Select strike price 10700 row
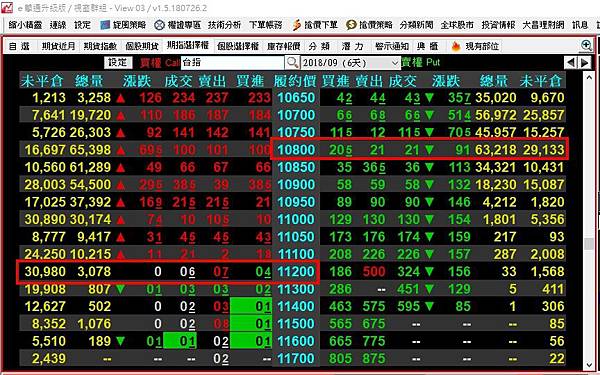This screenshot has width=600, height=375. point(292,115)
